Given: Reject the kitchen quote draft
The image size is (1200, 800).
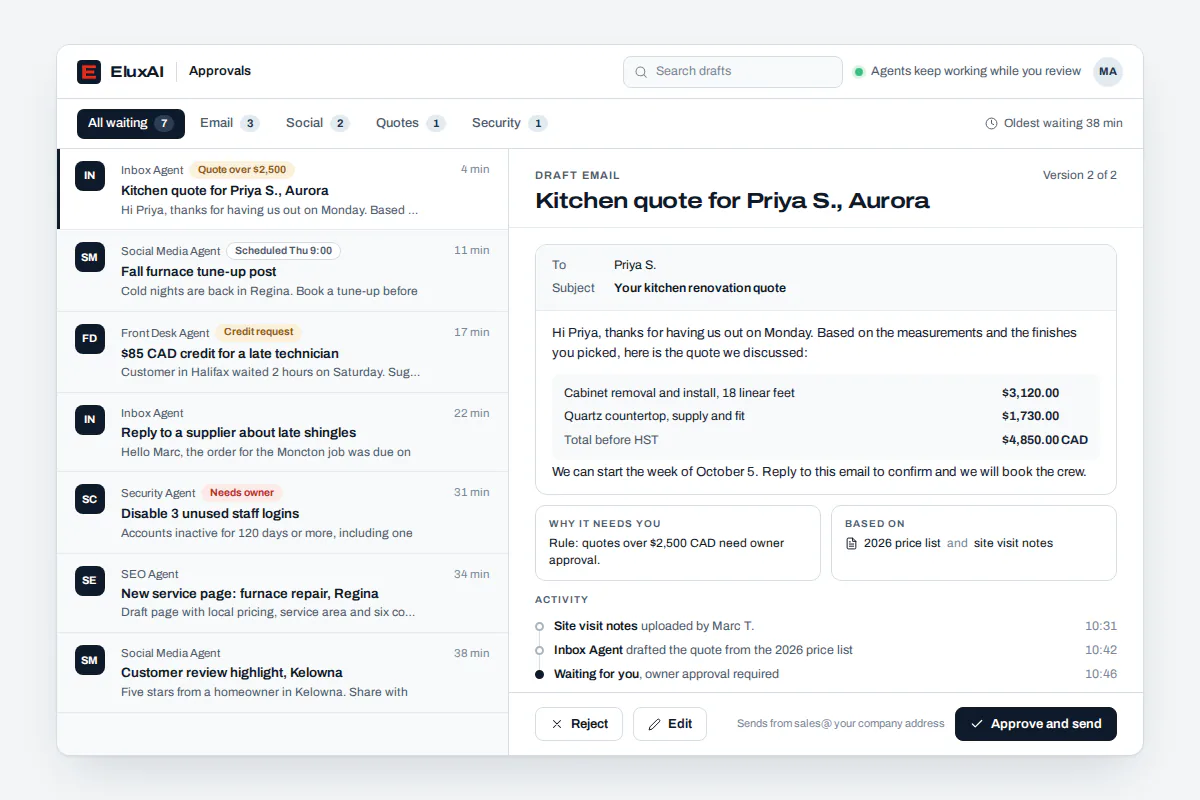Looking at the screenshot, I should point(579,724).
